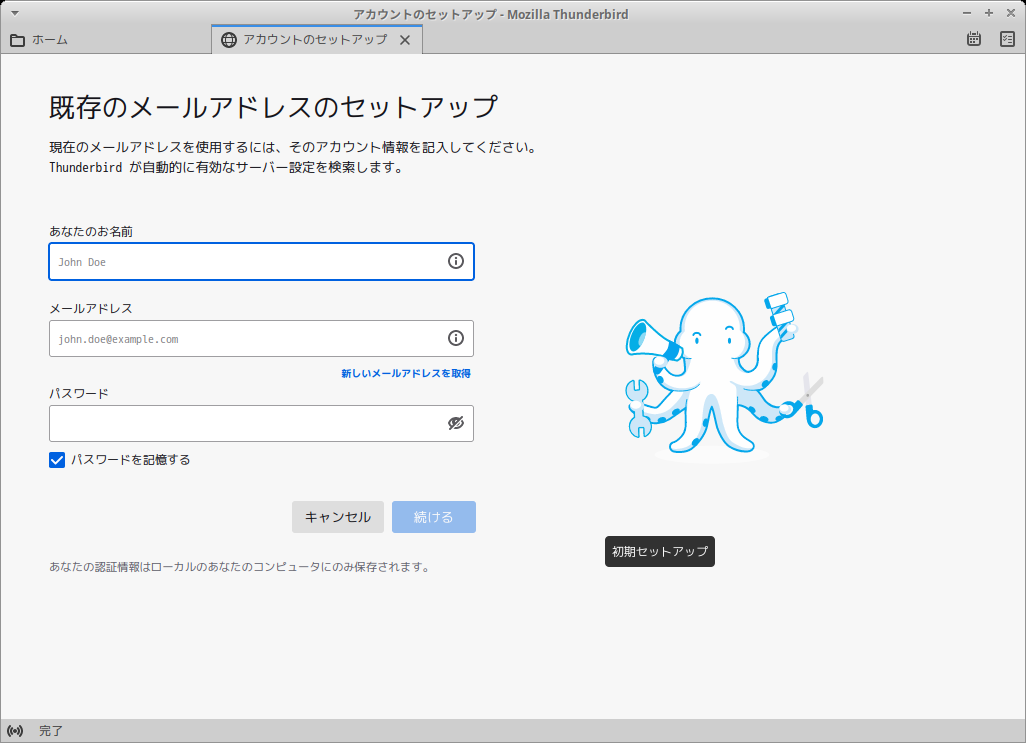Click the キャンセル button
This screenshot has width=1026, height=743.
338,517
